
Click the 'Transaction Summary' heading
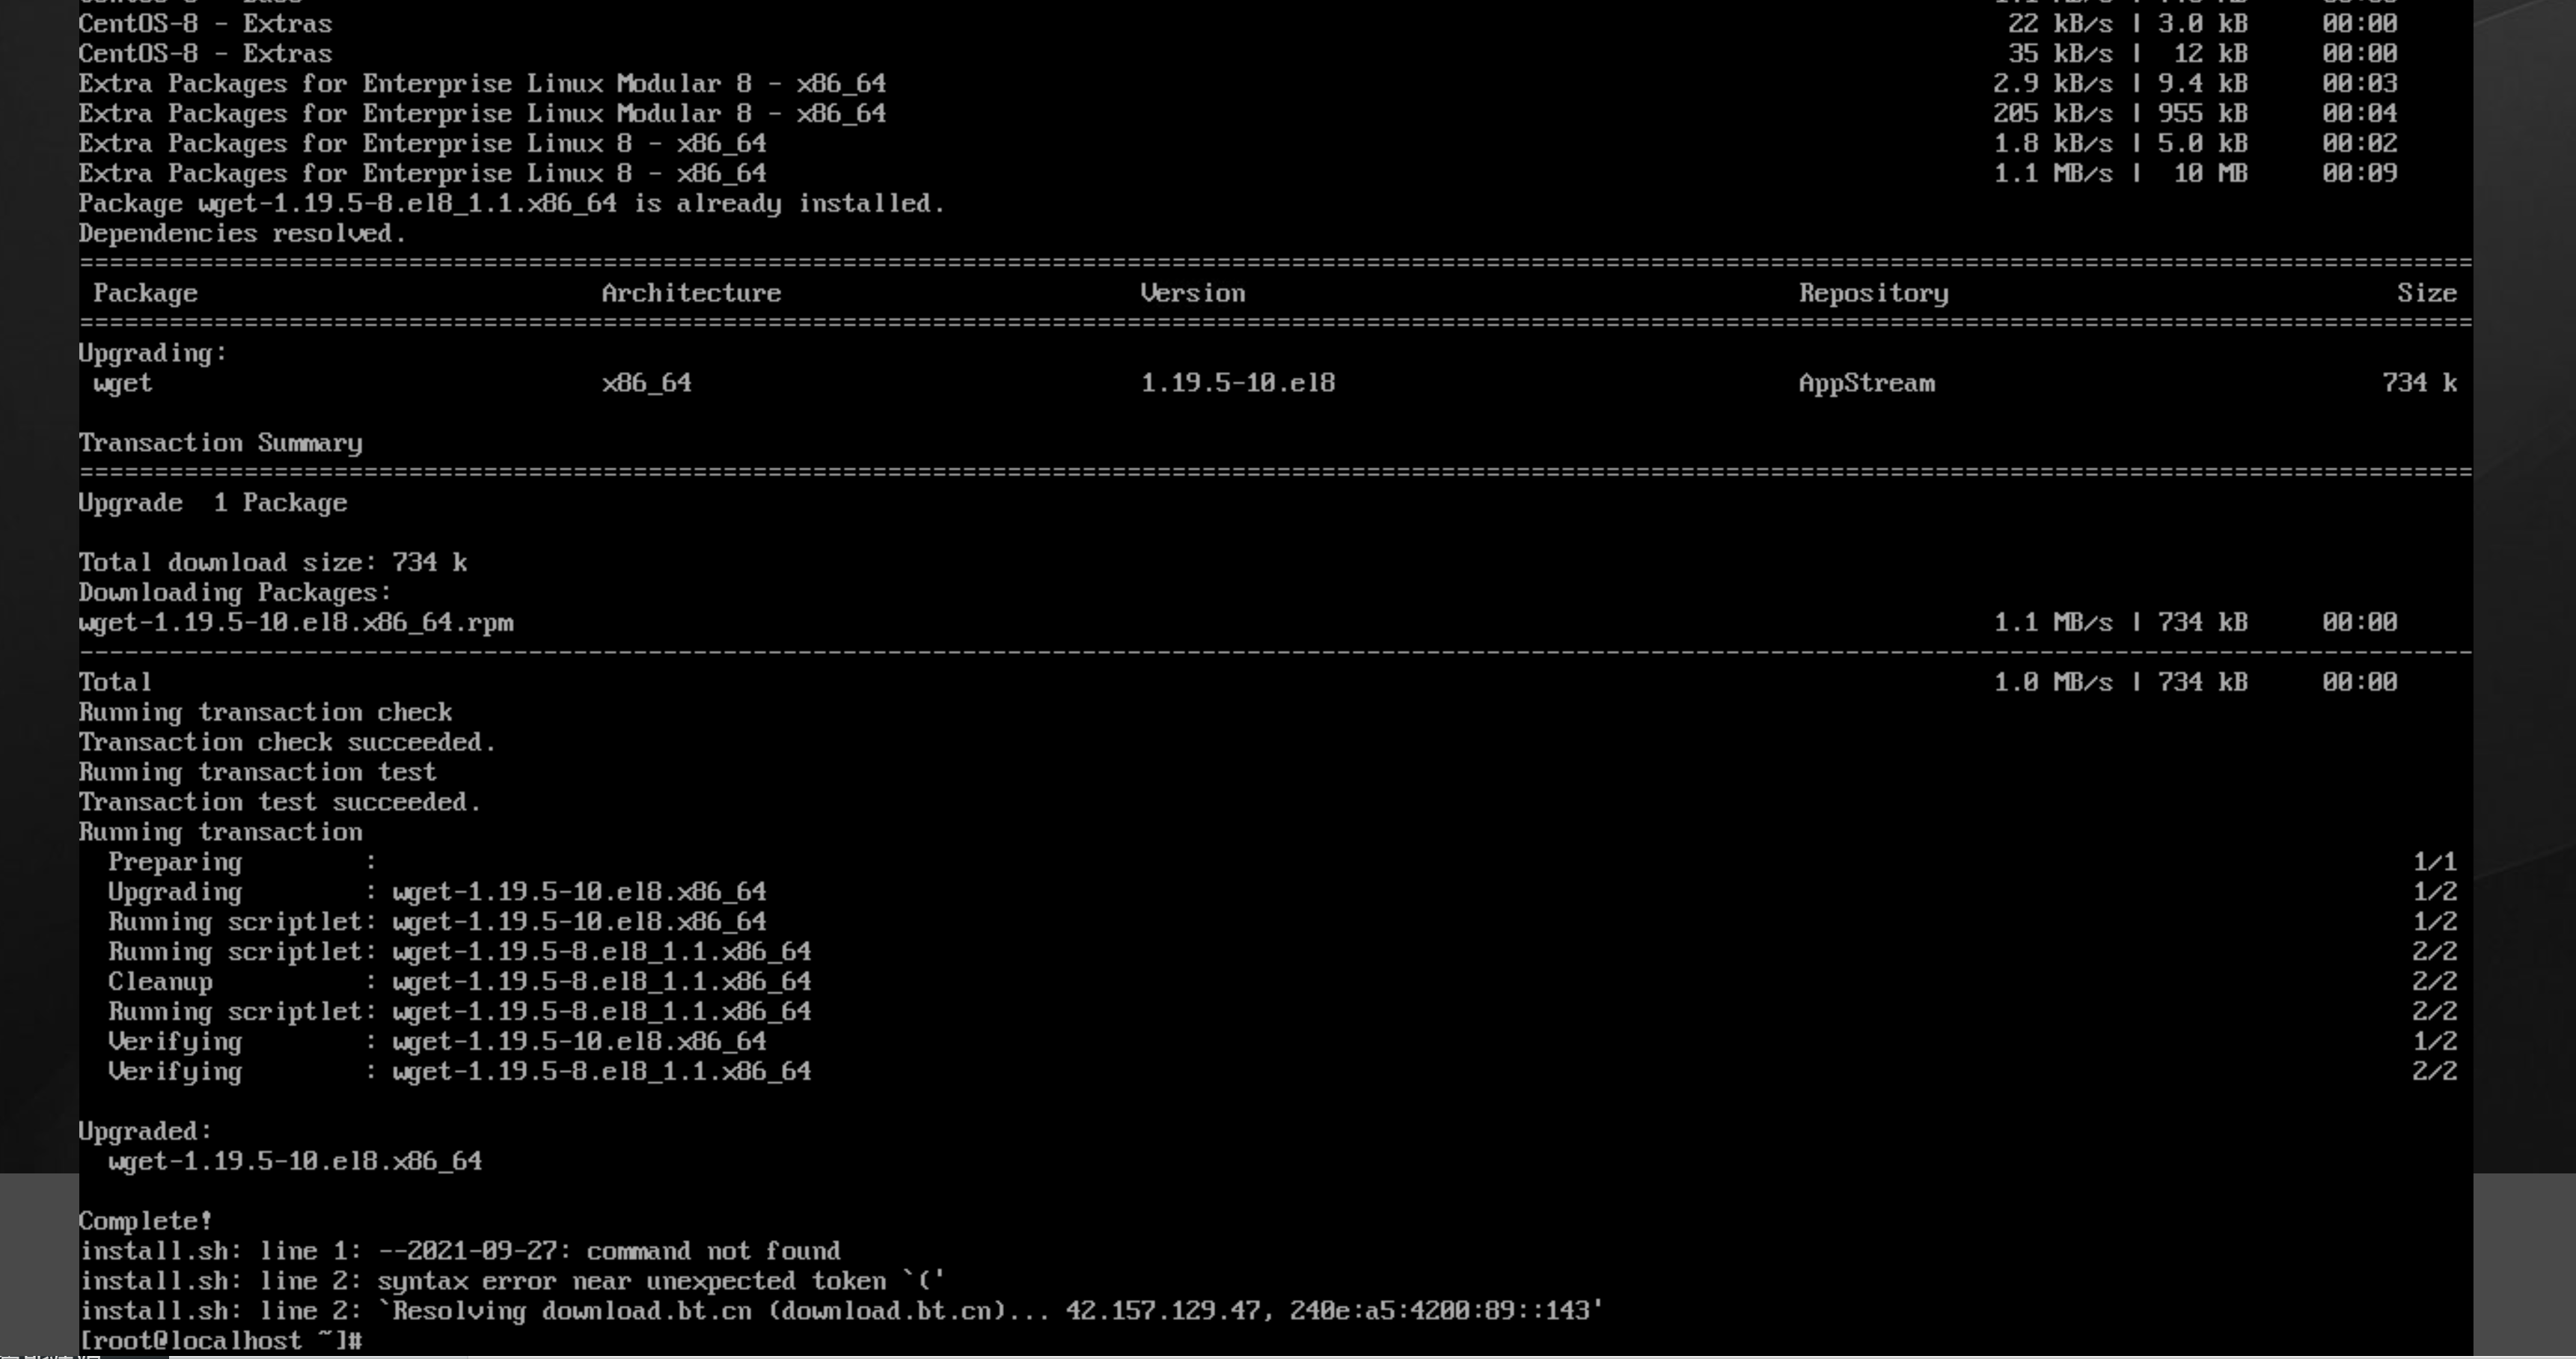pos(221,443)
